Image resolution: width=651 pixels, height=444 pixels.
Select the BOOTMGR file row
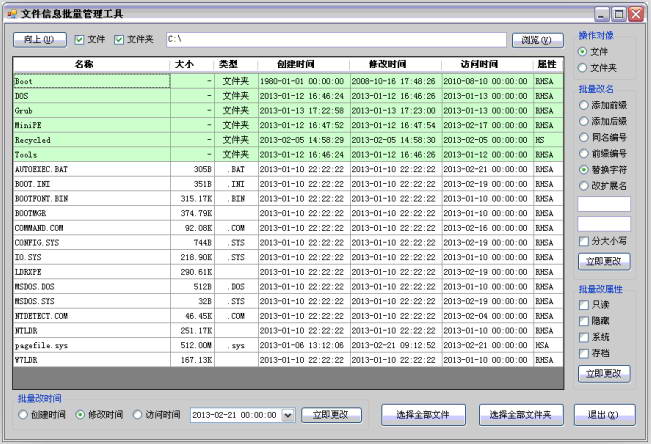coord(288,213)
